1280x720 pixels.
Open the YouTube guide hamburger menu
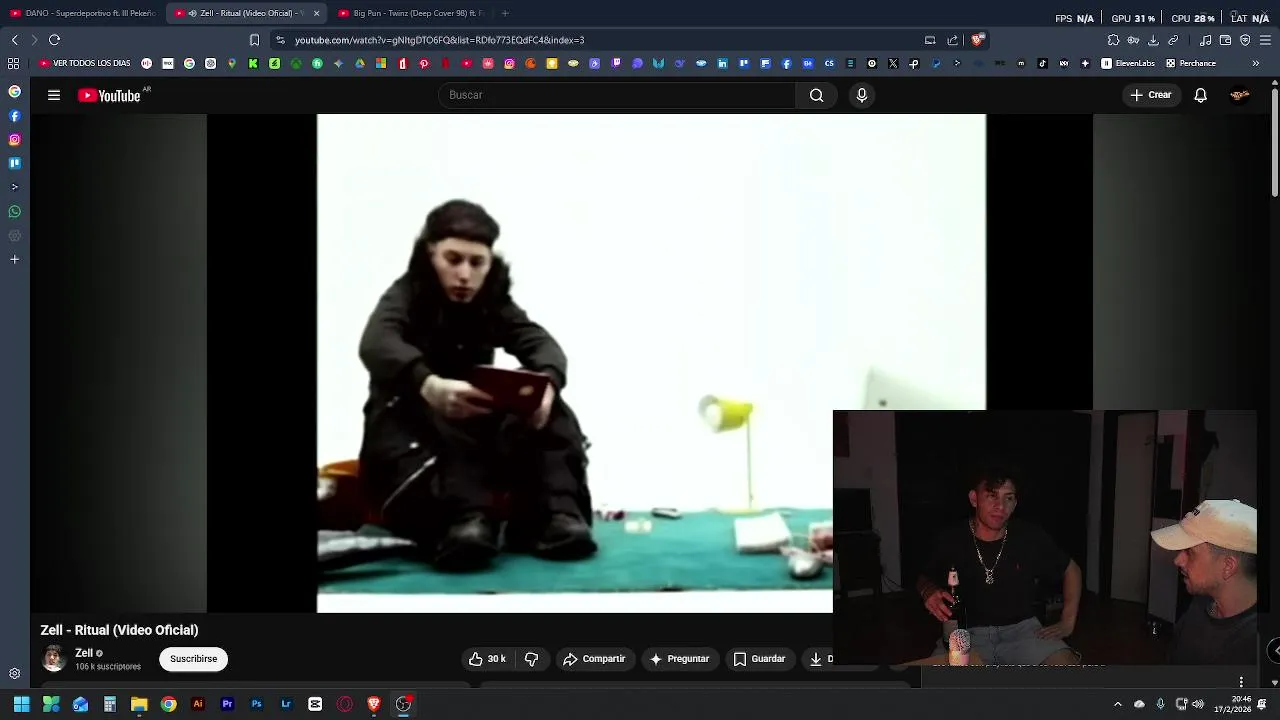54,95
